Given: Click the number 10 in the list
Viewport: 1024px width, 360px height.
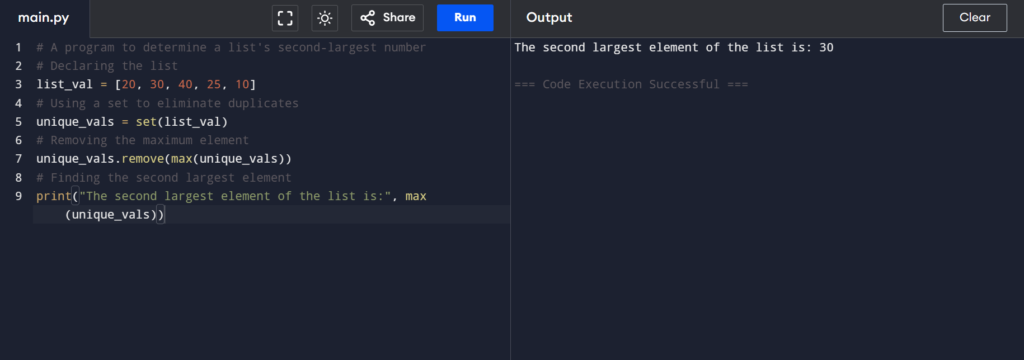Looking at the screenshot, I should [242, 84].
